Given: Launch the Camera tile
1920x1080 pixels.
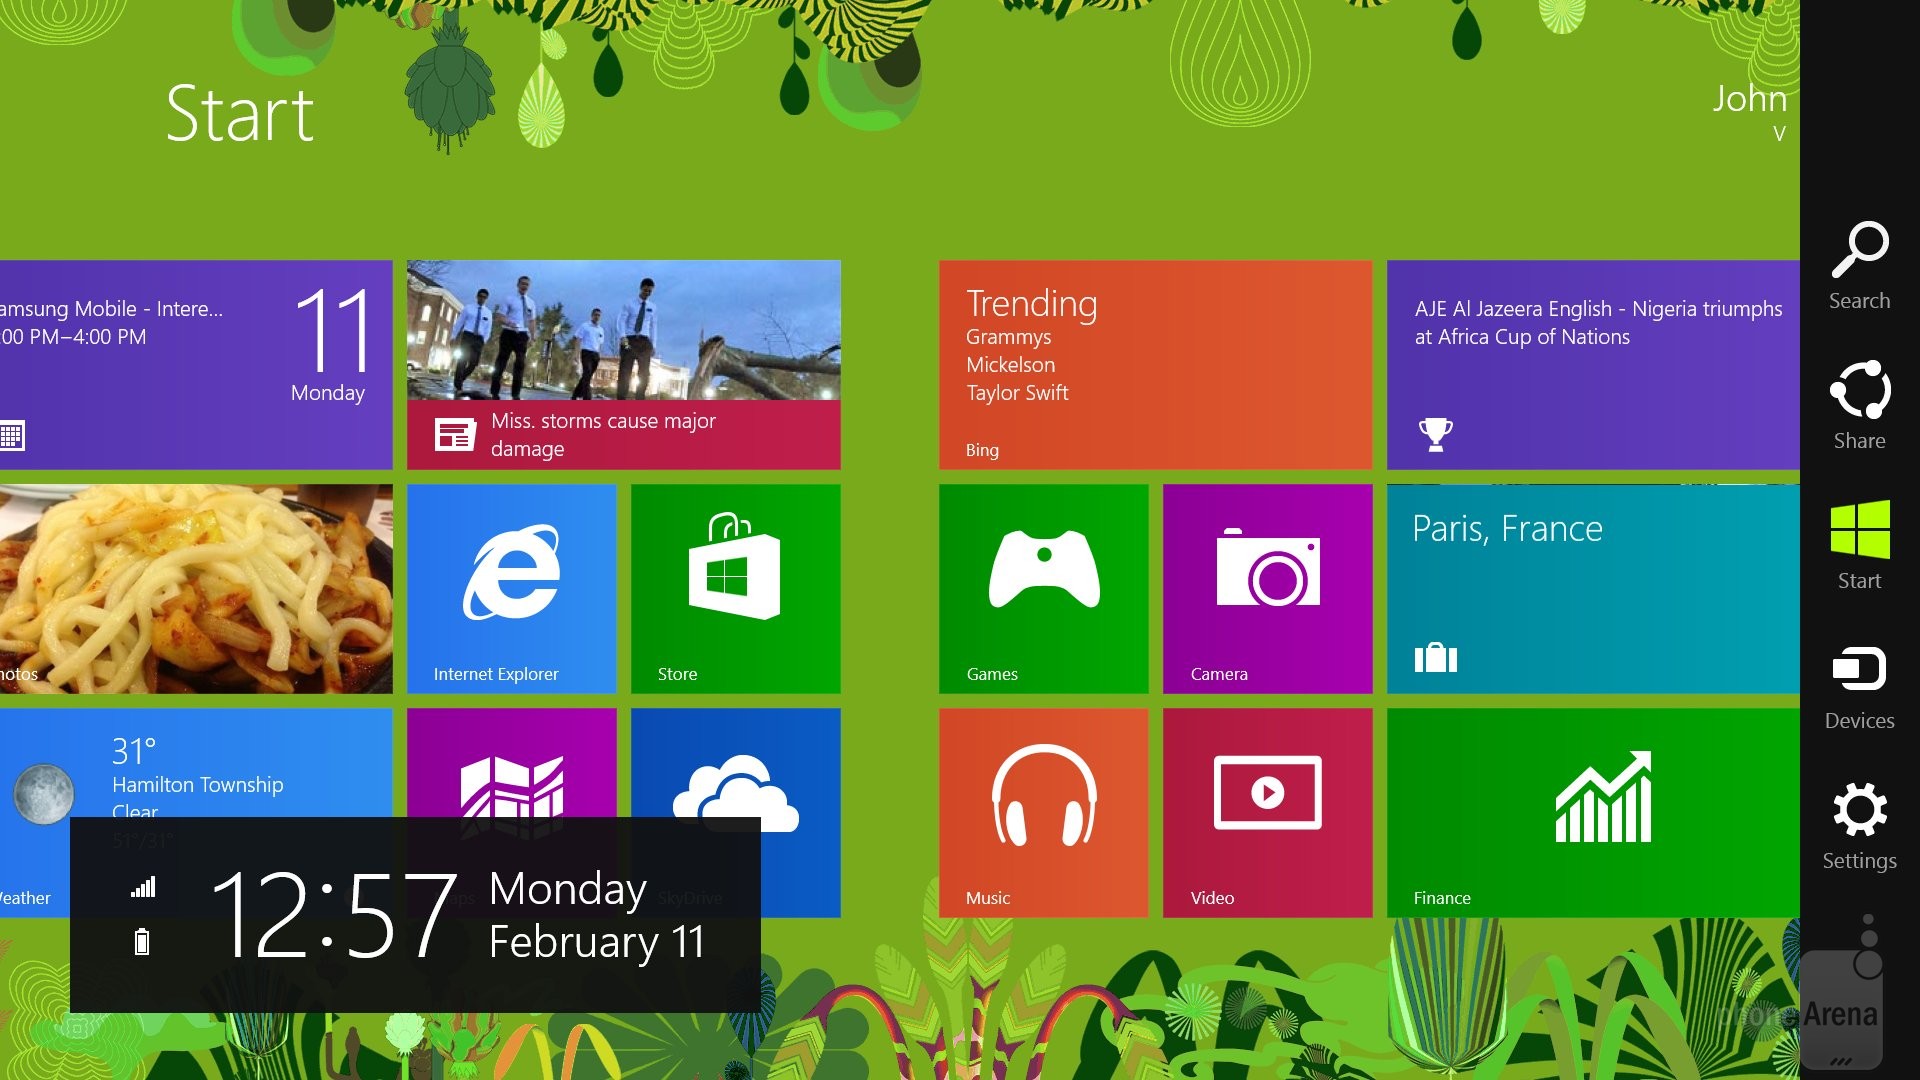Looking at the screenshot, I should [1268, 589].
